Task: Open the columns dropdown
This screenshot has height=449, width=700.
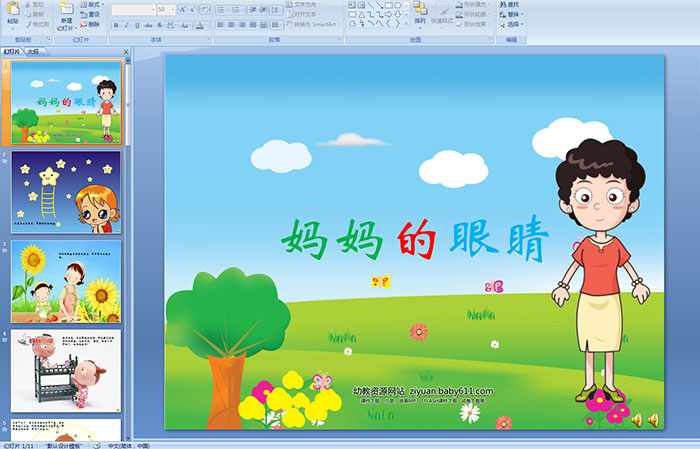Action: pyautogui.click(x=277, y=25)
